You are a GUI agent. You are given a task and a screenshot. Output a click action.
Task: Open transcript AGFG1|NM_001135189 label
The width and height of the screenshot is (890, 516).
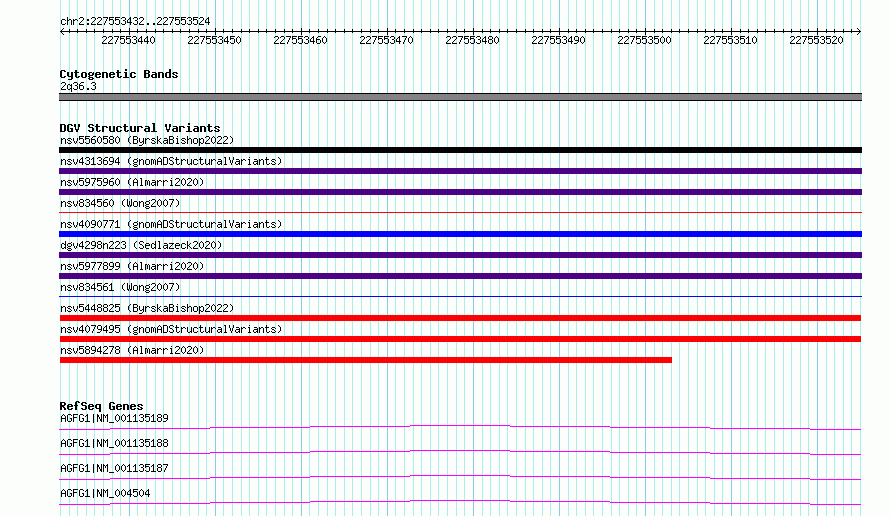click(114, 418)
